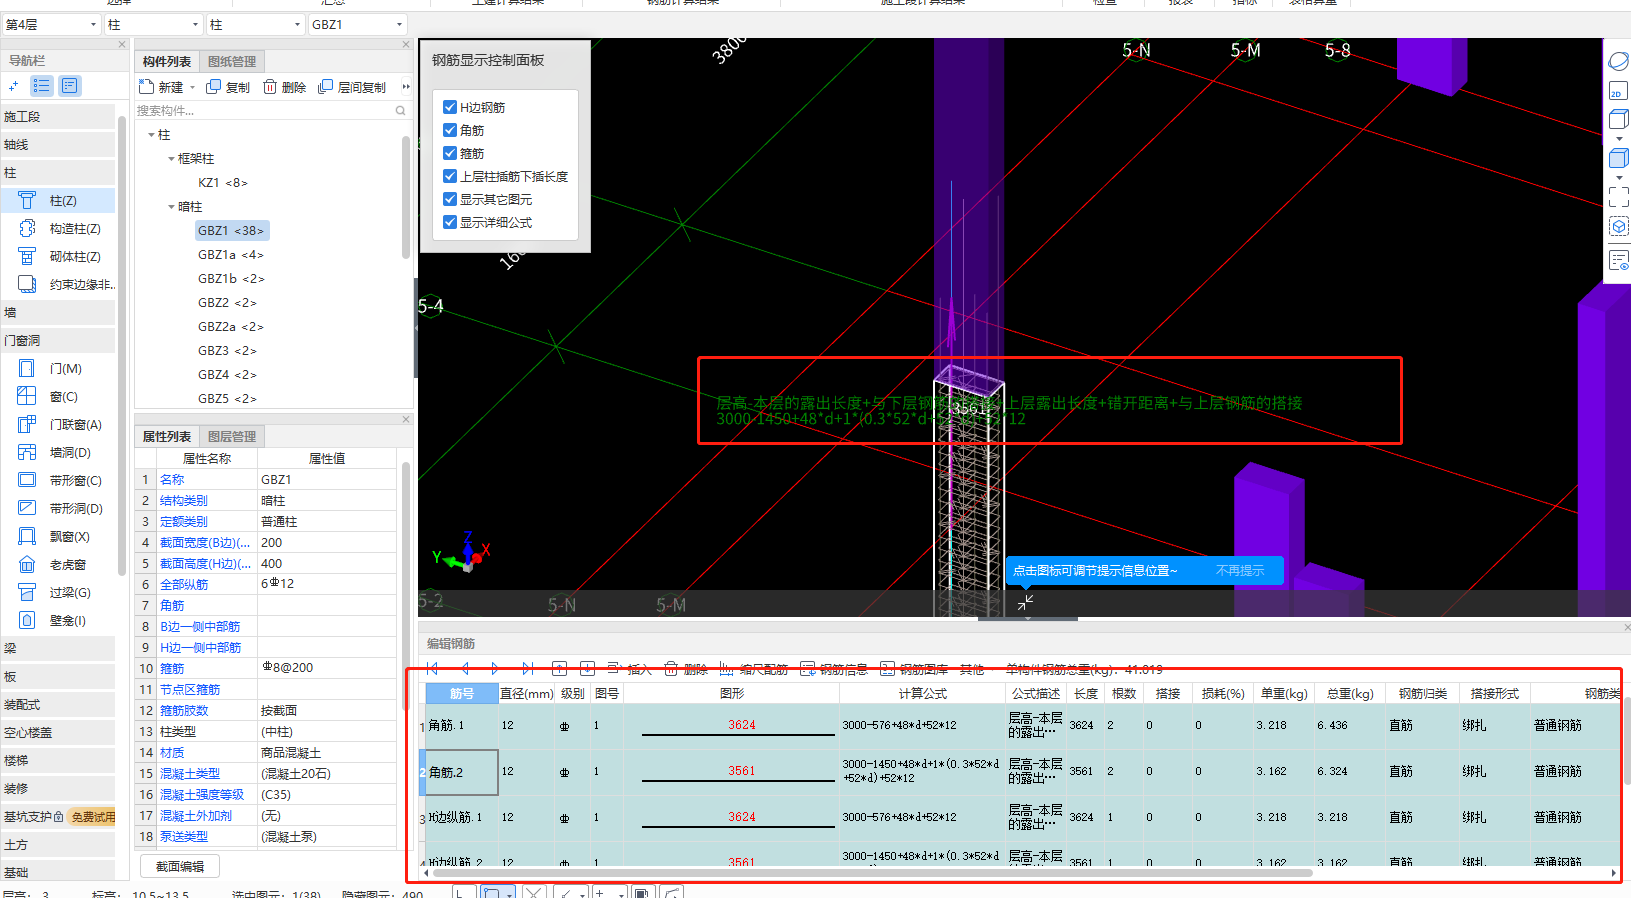Toggle 上层柱插筋下插长度 checkbox
Screen dimensions: 1631x898
pyautogui.click(x=450, y=175)
